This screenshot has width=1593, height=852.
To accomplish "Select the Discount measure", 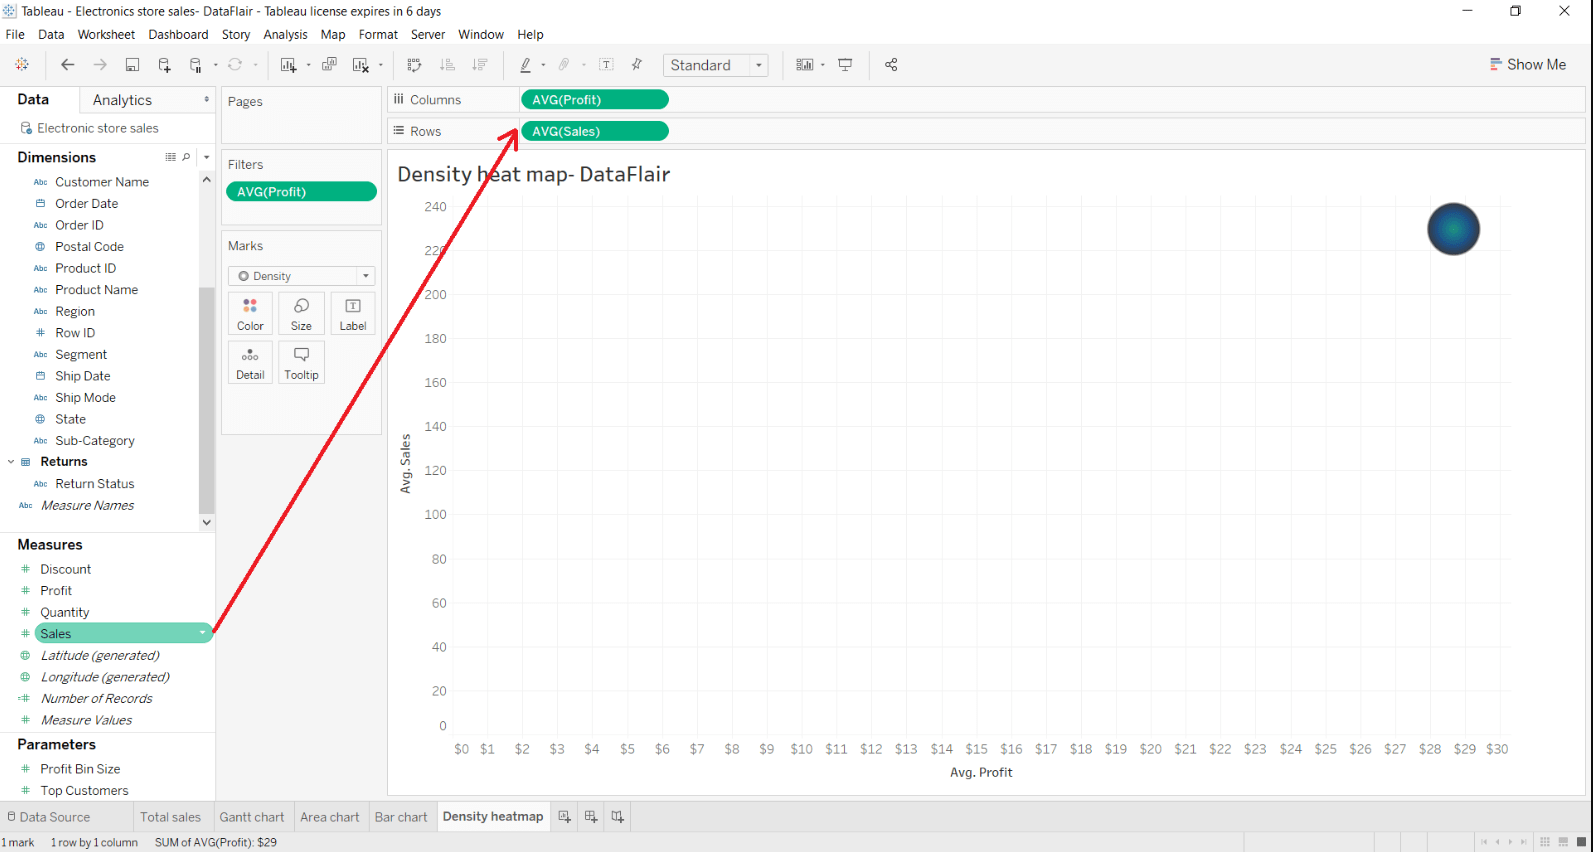I will [66, 569].
